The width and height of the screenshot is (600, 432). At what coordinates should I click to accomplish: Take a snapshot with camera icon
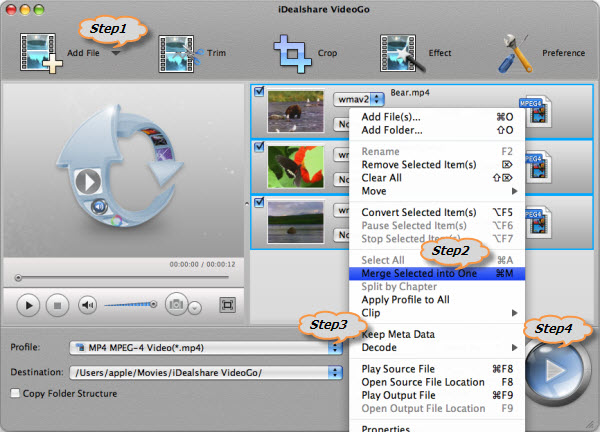(x=177, y=304)
